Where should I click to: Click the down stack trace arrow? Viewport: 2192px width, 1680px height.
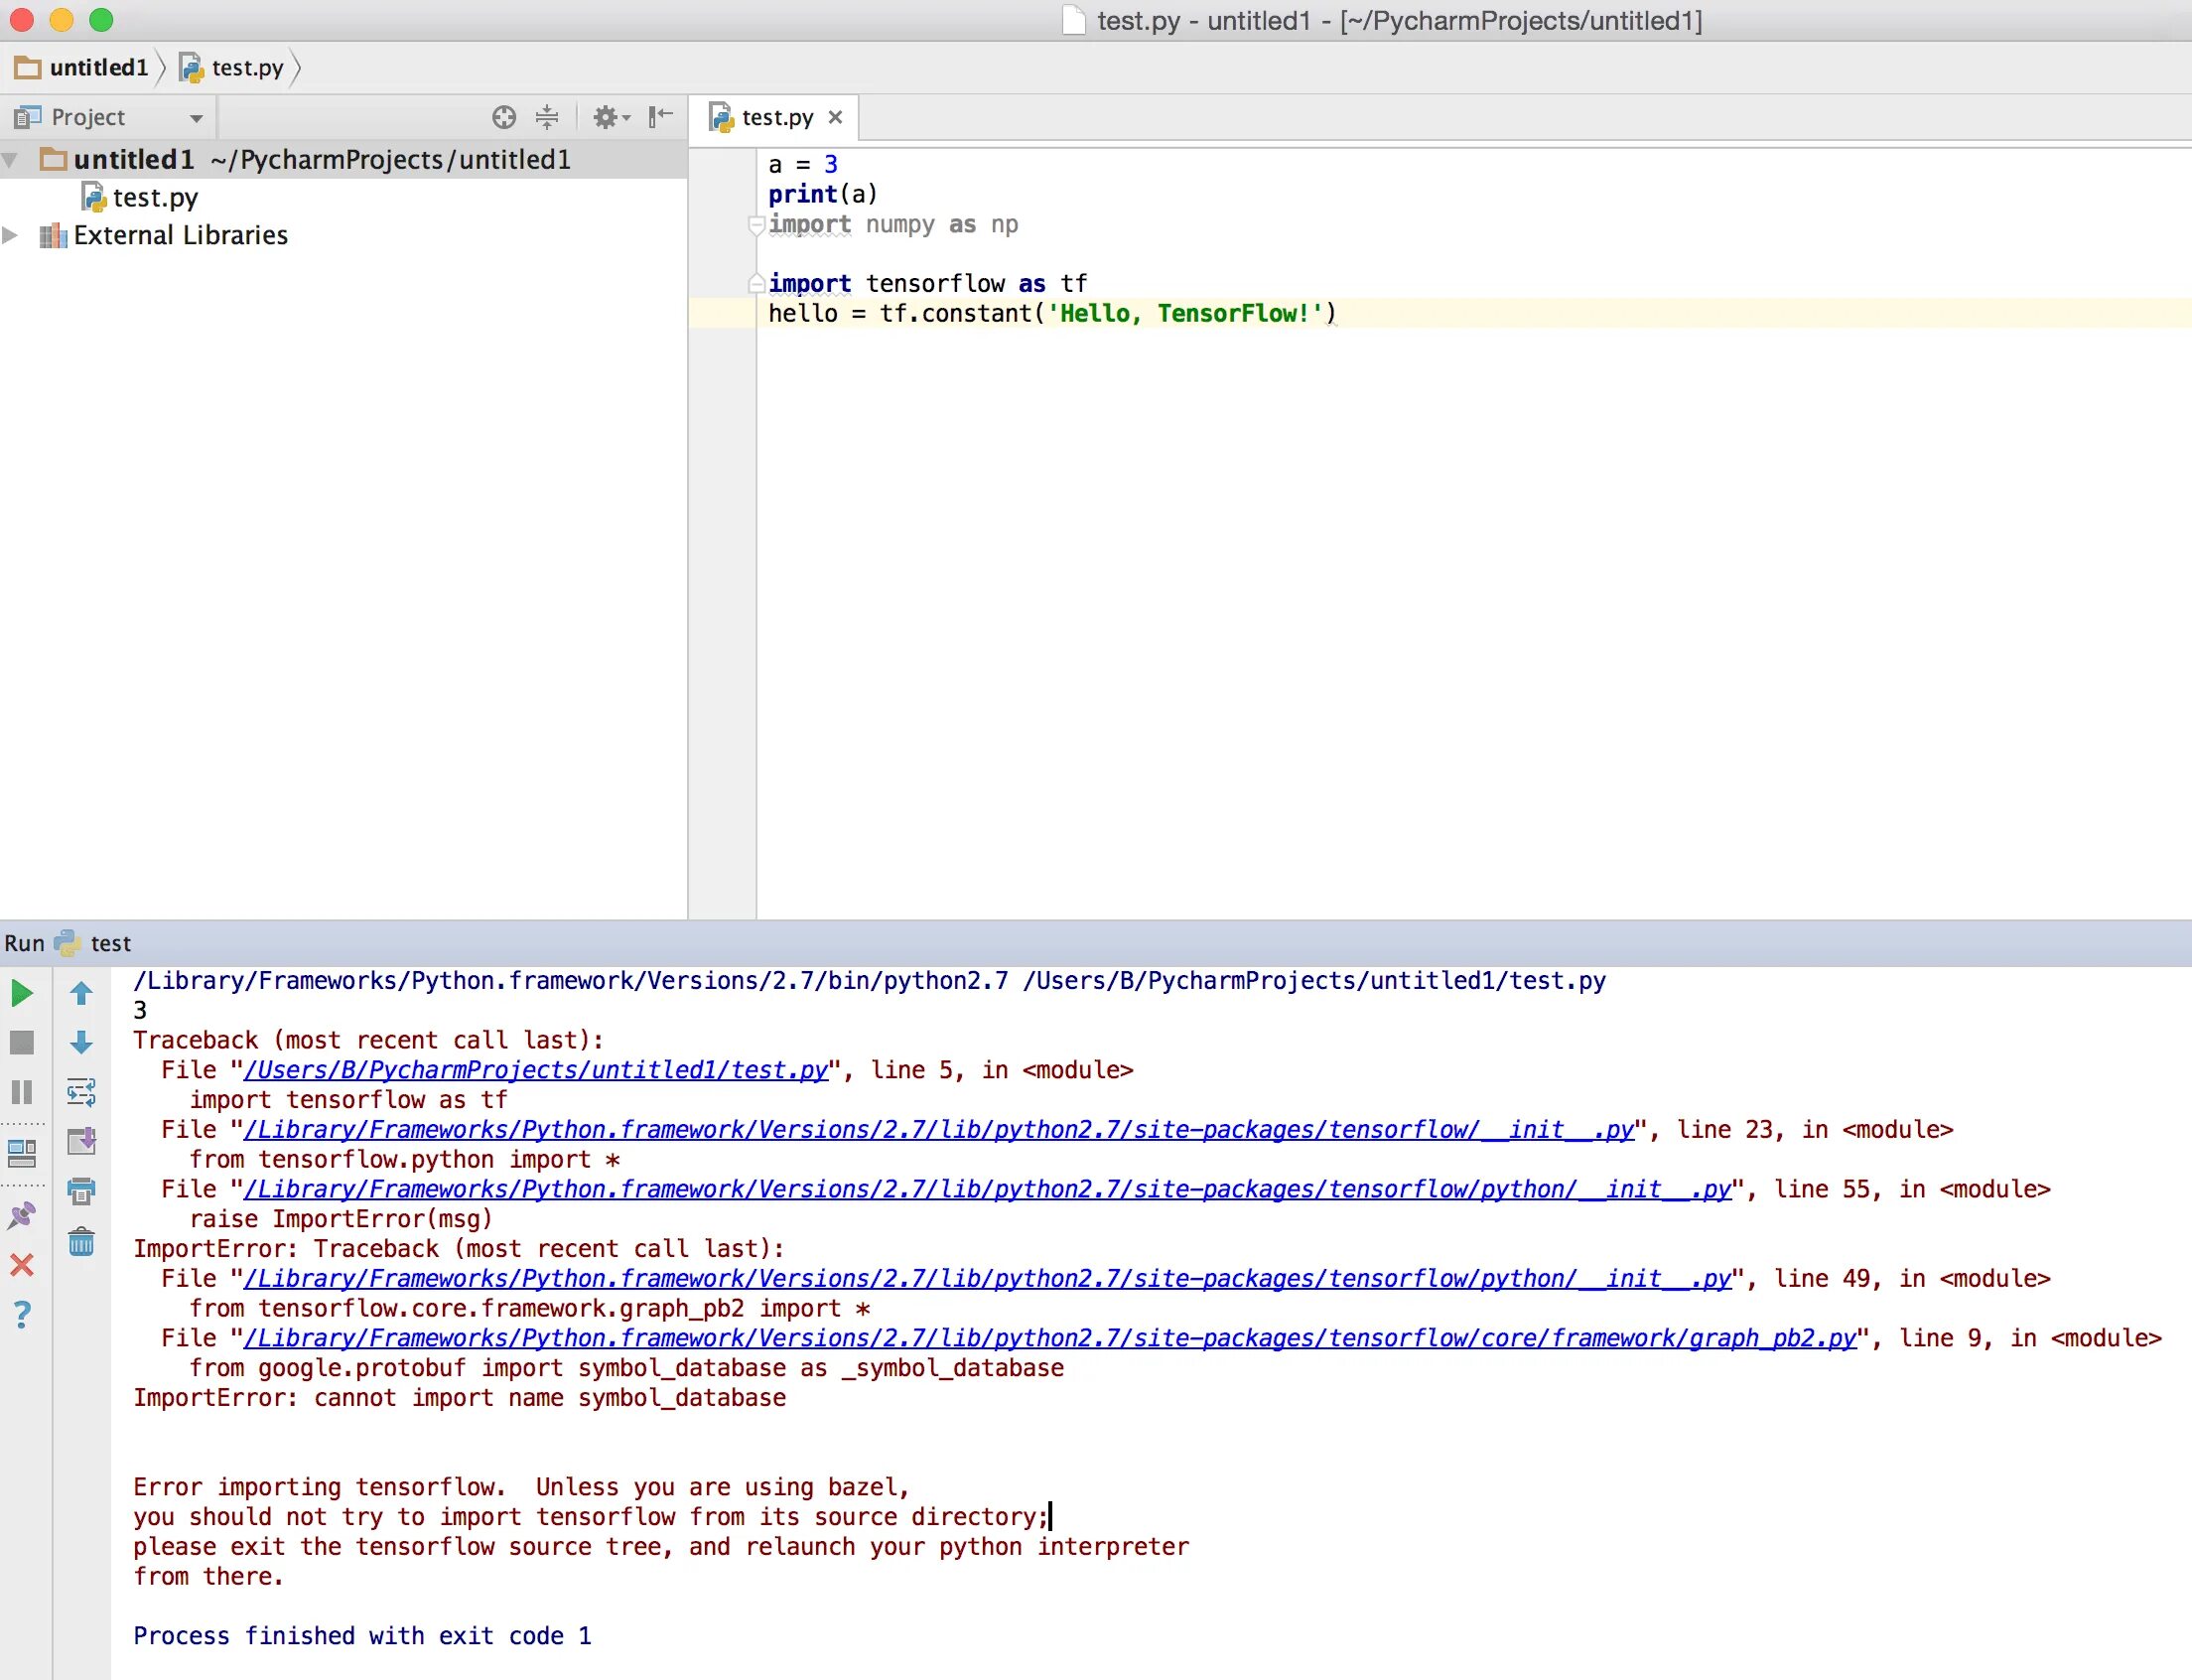(x=81, y=1043)
